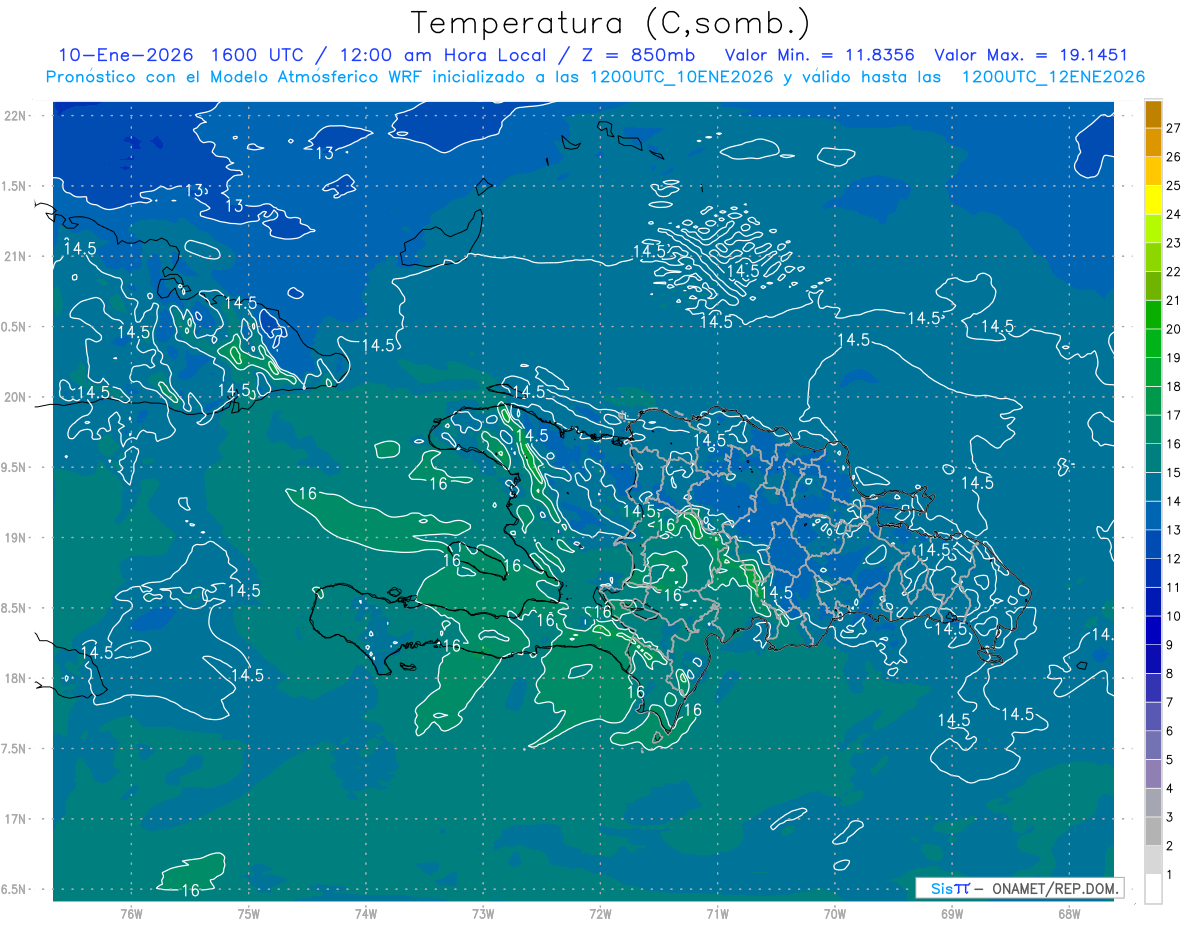Click the 73W longitude axis label
Screen dimensions: 1200x927
[483, 914]
